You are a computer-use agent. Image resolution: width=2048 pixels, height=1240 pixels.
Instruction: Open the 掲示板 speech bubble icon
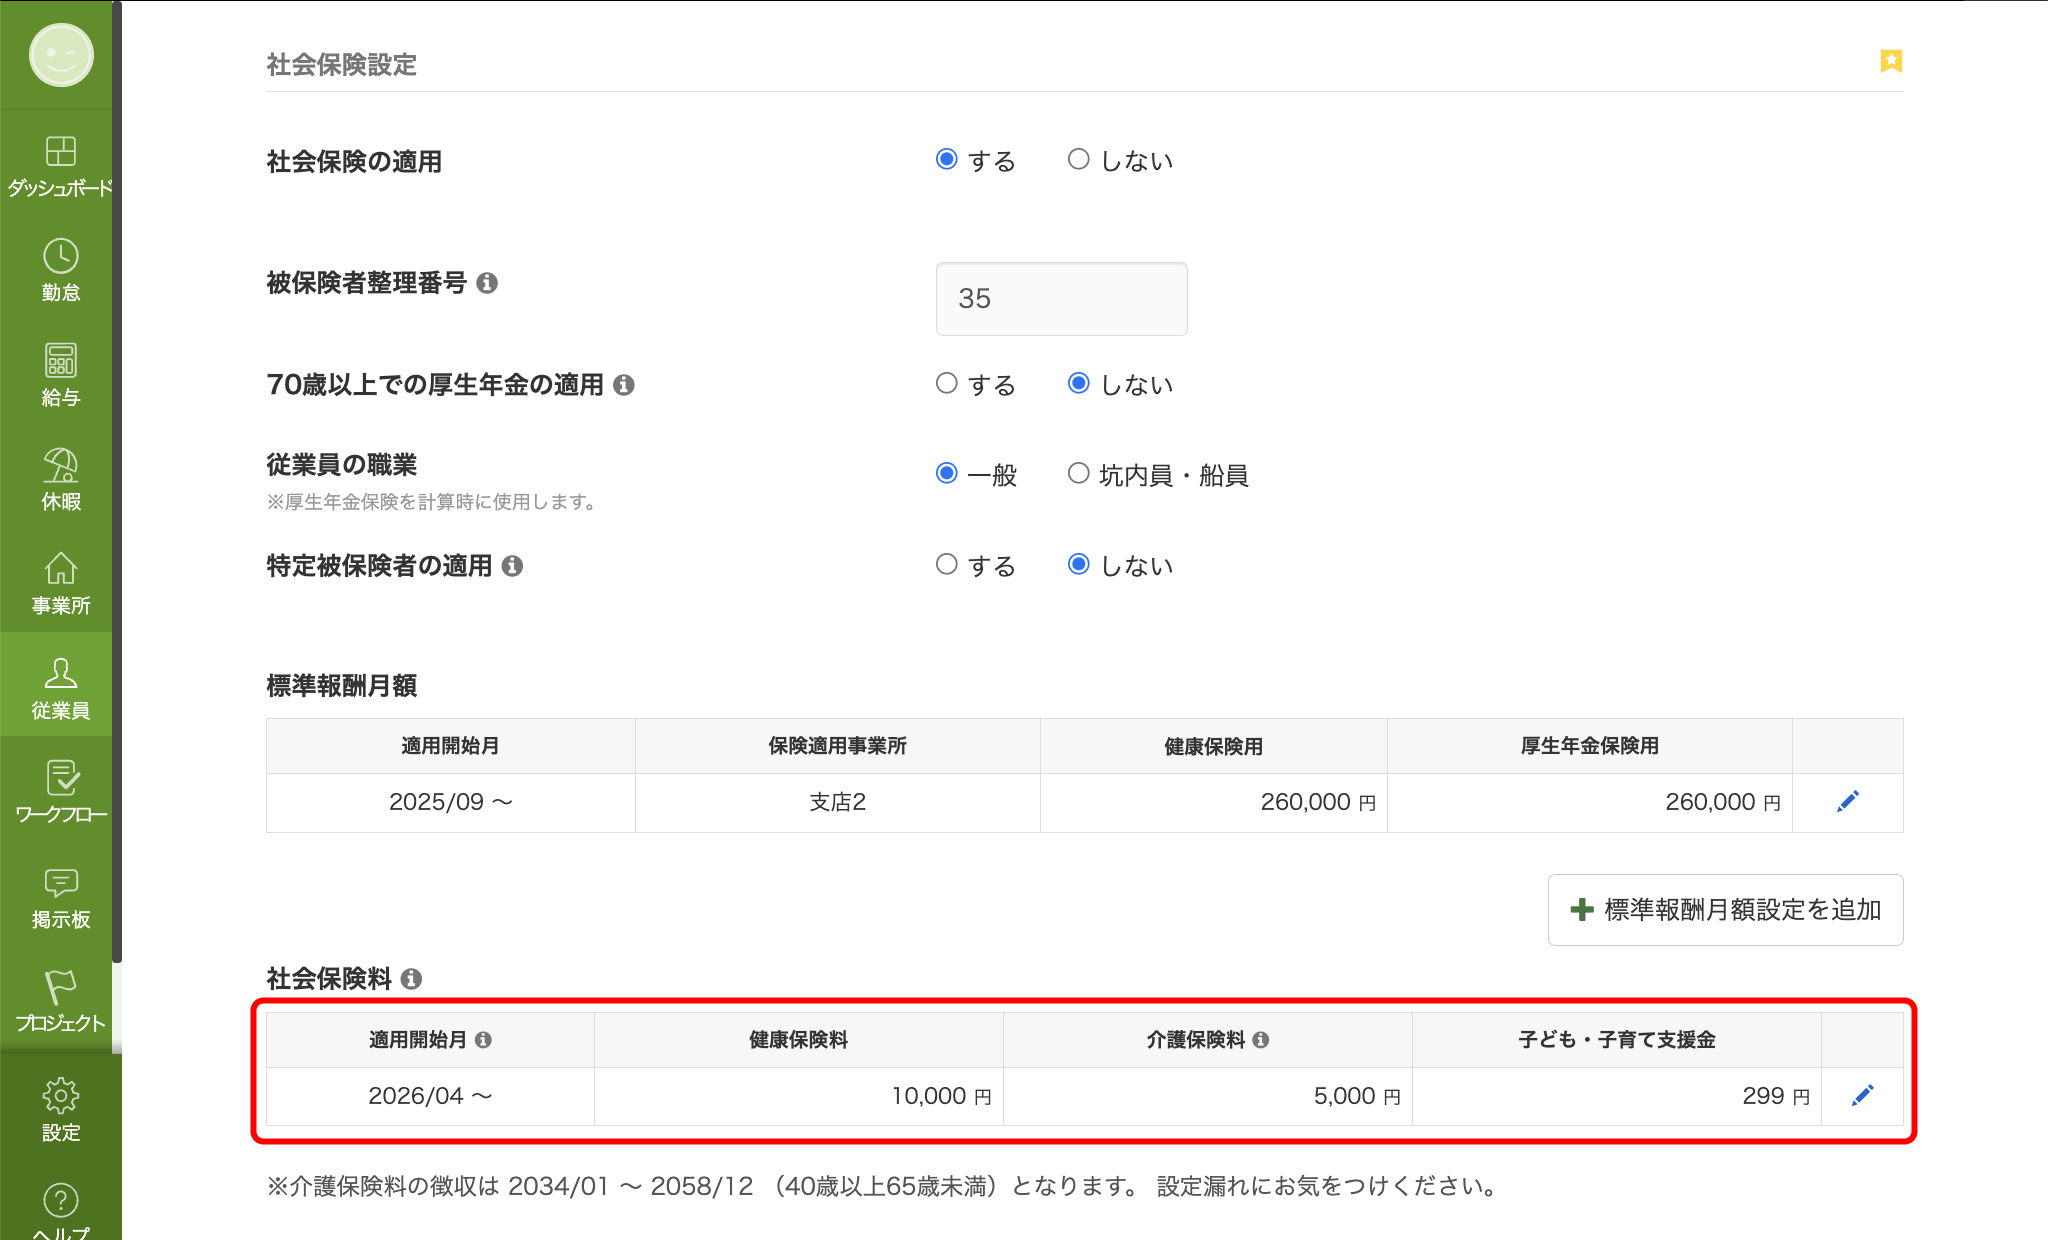[59, 882]
